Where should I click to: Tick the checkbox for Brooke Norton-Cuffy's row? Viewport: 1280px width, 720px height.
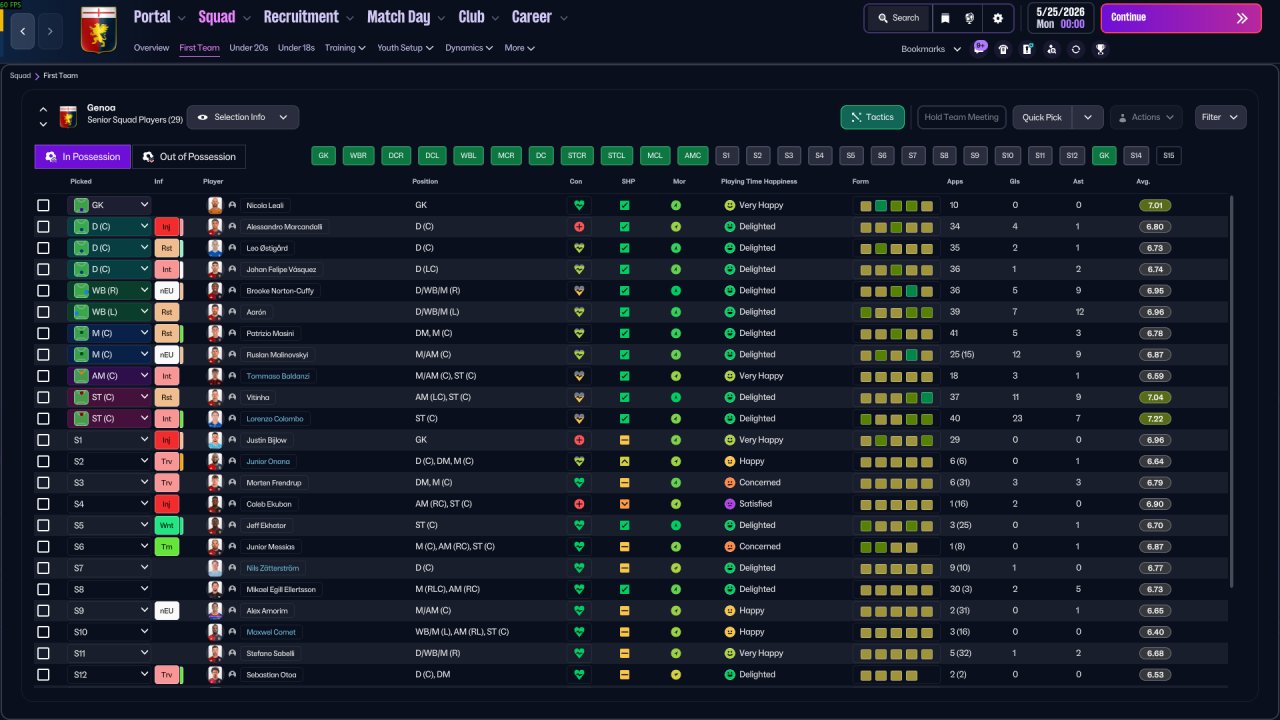[x=43, y=291]
